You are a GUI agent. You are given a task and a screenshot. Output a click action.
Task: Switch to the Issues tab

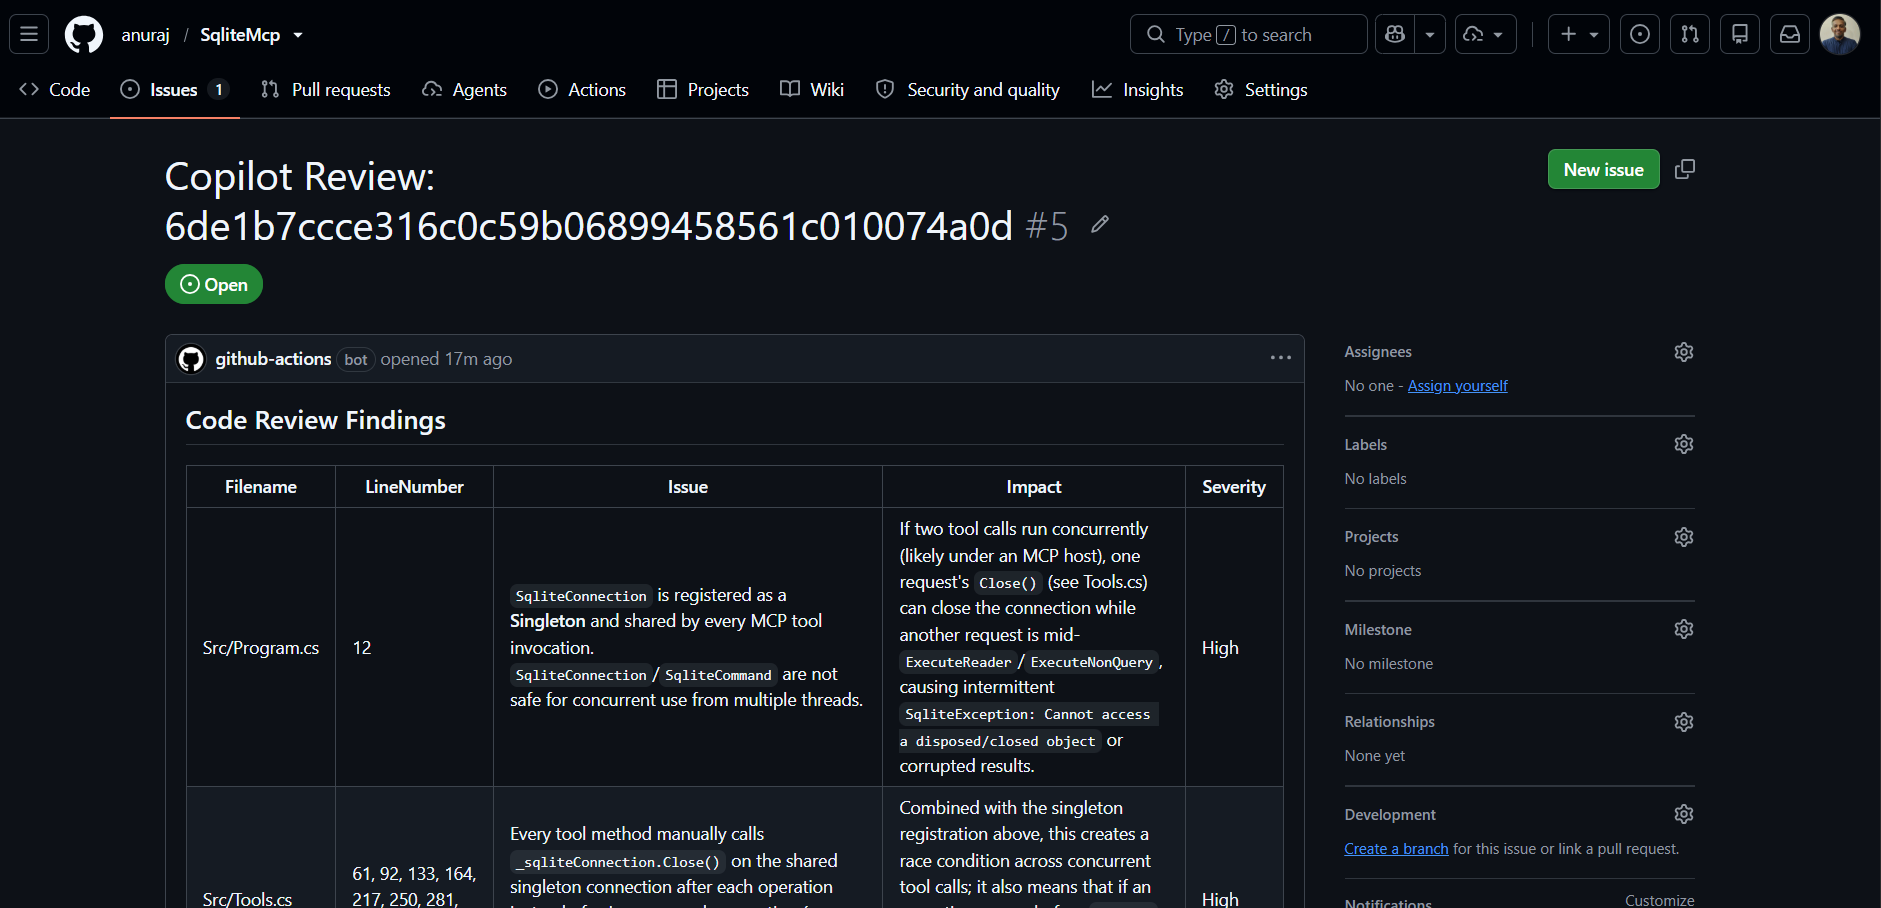click(175, 89)
